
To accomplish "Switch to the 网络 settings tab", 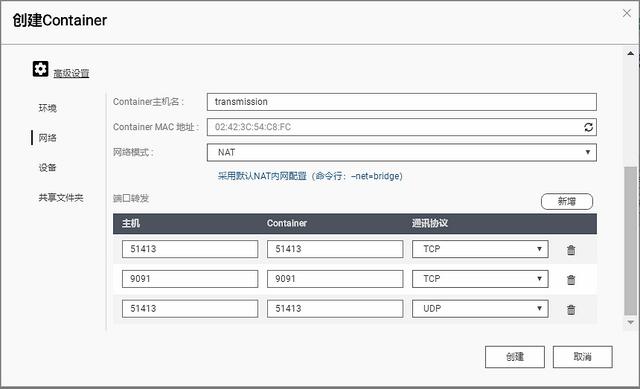I will 47,138.
